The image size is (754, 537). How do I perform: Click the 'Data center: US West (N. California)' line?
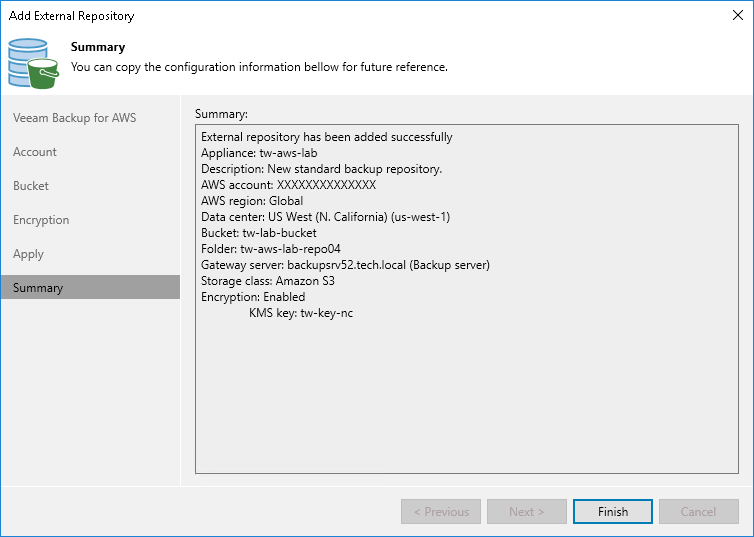[x=326, y=217]
